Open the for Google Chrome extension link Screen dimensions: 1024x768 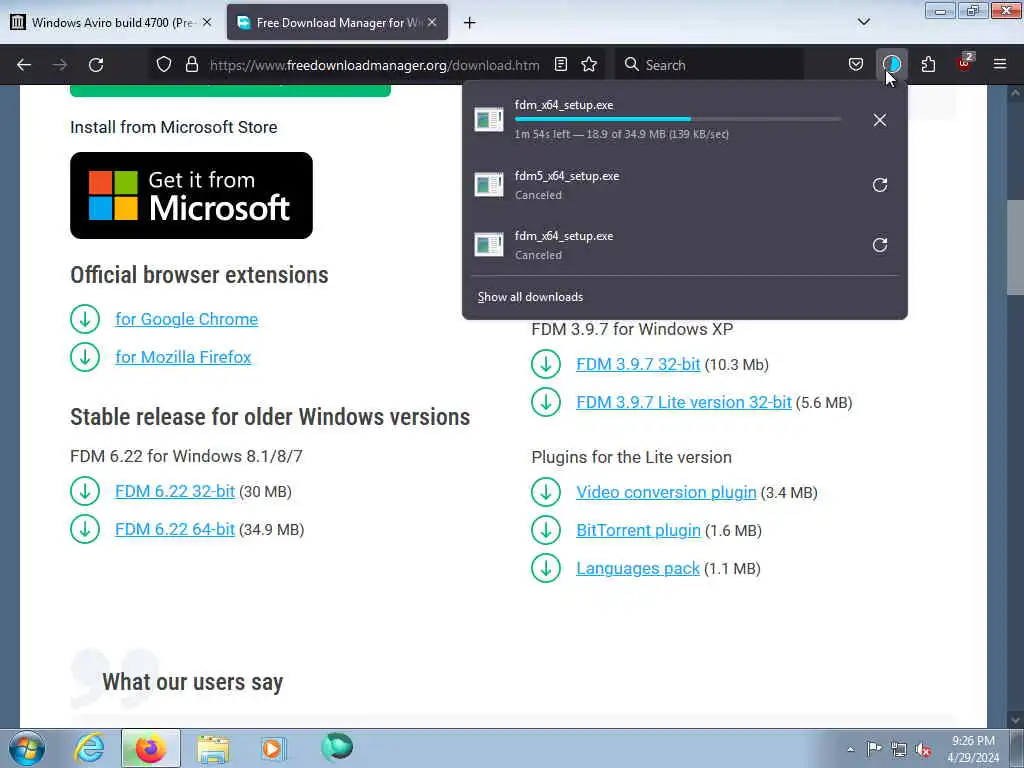click(x=187, y=319)
